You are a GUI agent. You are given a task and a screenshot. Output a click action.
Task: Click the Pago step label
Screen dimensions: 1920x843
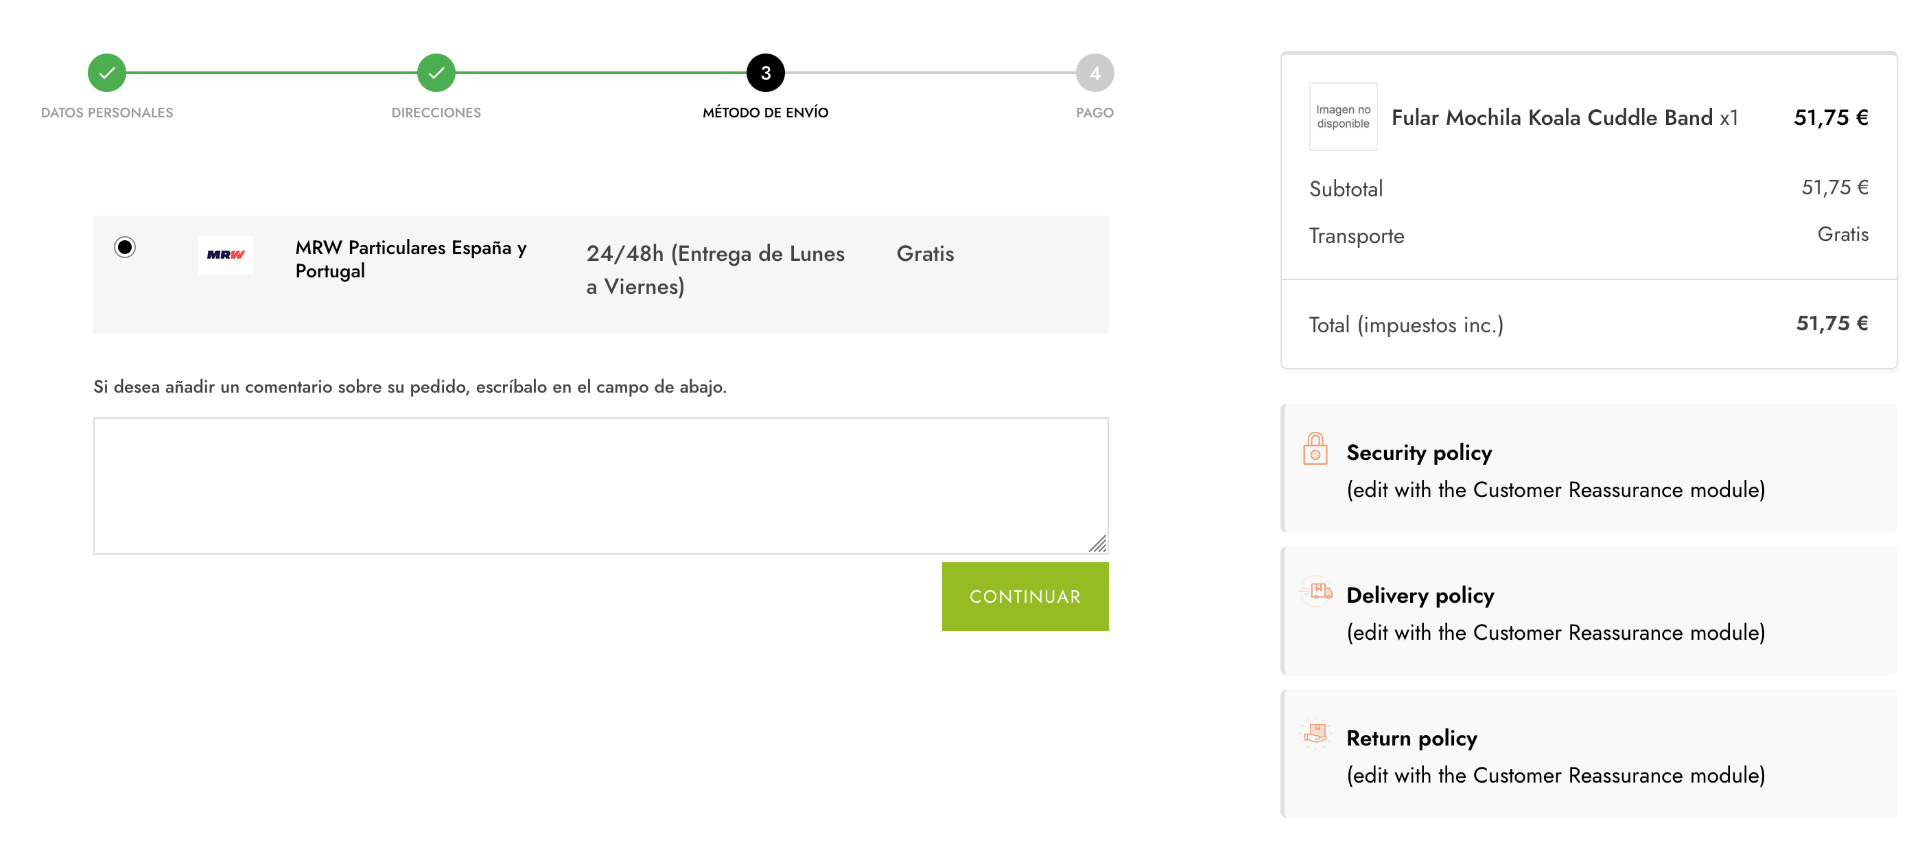click(1095, 113)
